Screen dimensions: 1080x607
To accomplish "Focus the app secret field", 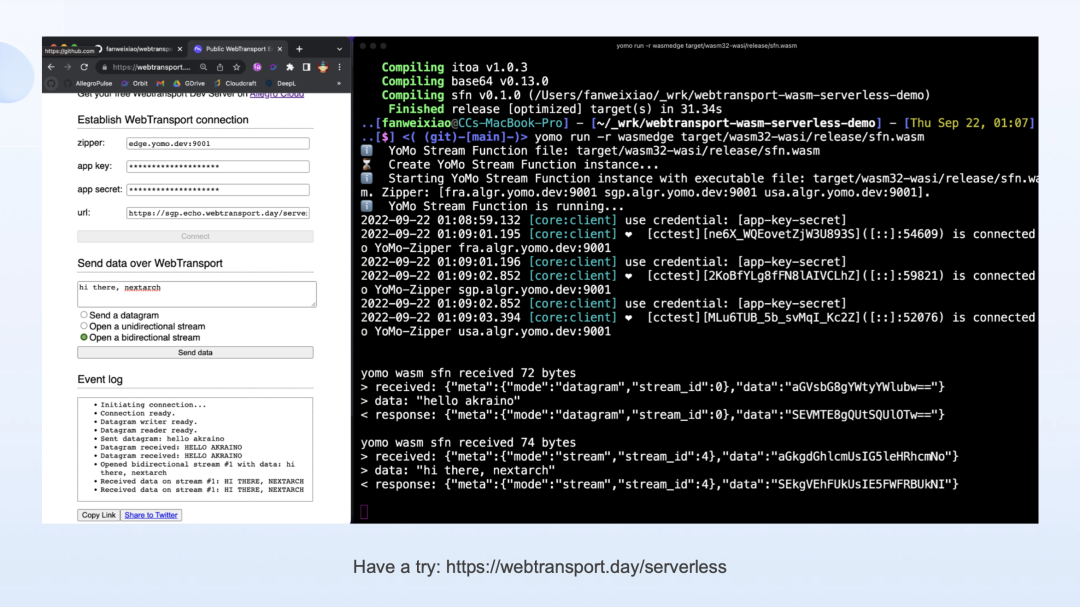I will coord(218,189).
